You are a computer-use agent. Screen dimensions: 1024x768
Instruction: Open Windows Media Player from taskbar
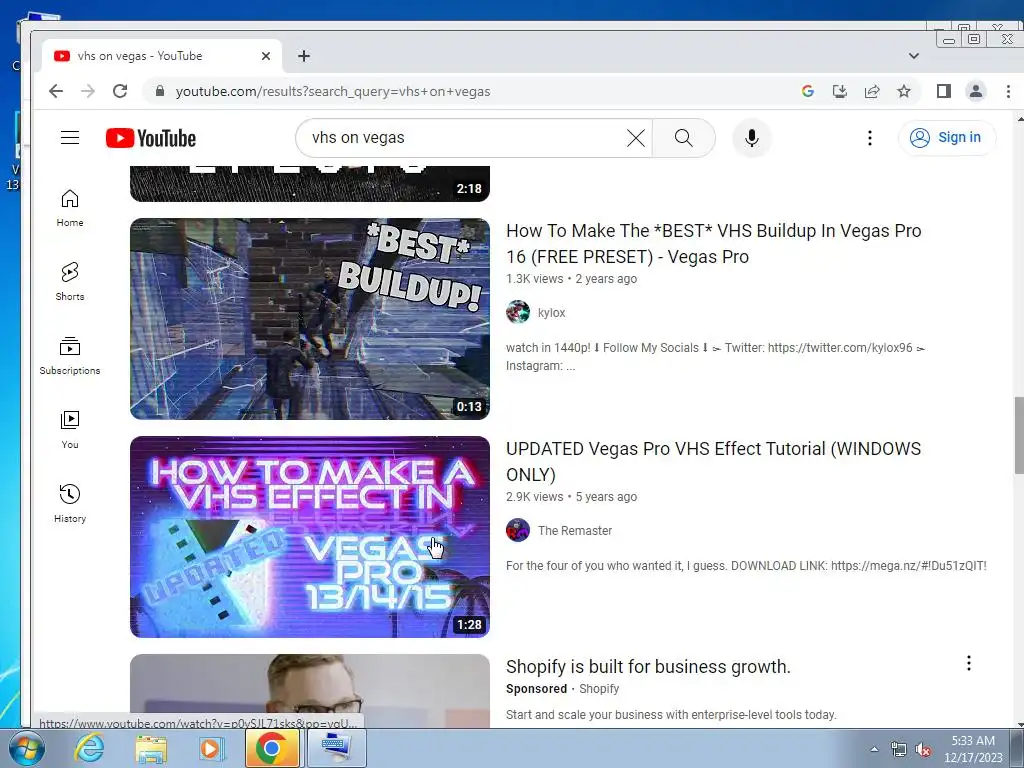[211, 748]
